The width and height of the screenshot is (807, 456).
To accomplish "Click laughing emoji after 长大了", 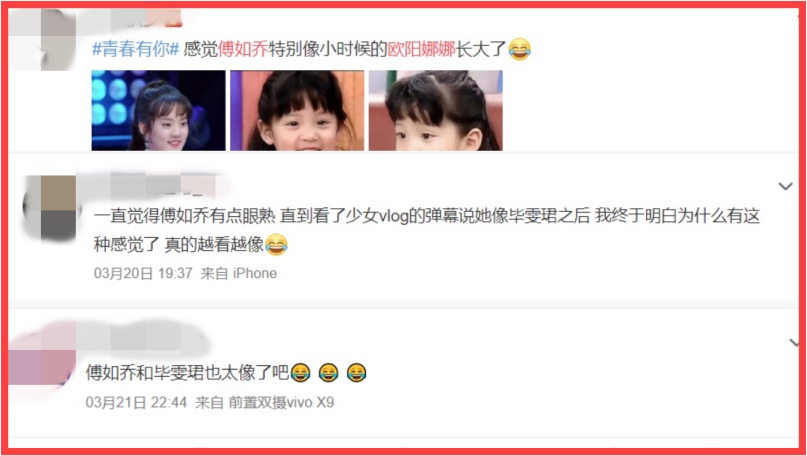I will [x=519, y=49].
